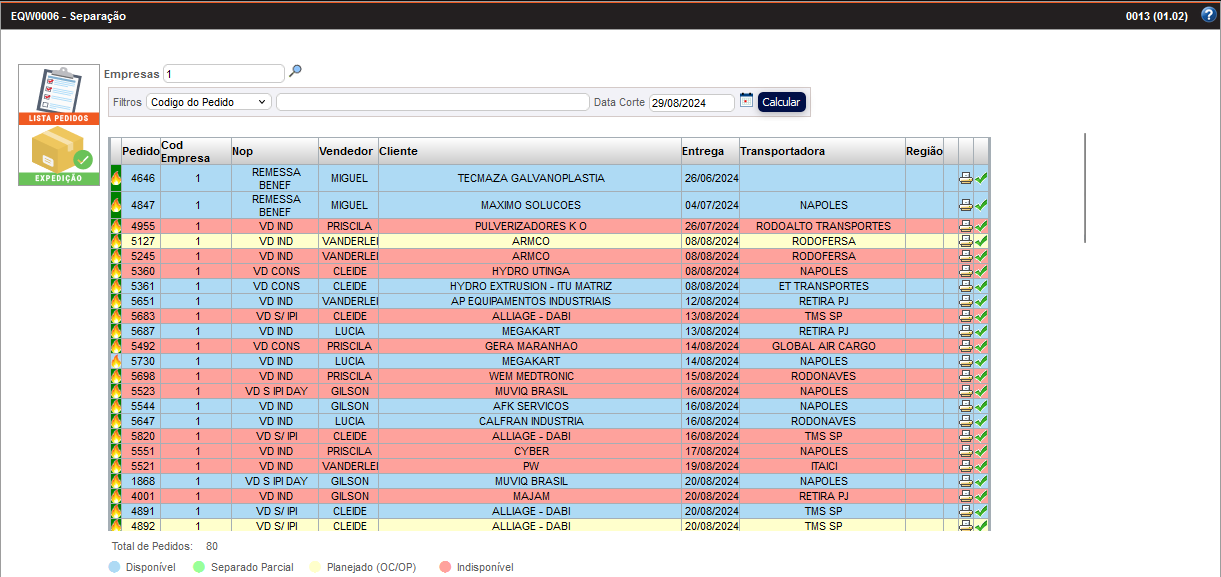Click the magnifier search icon beside Empresas
The image size is (1221, 577).
[295, 72]
